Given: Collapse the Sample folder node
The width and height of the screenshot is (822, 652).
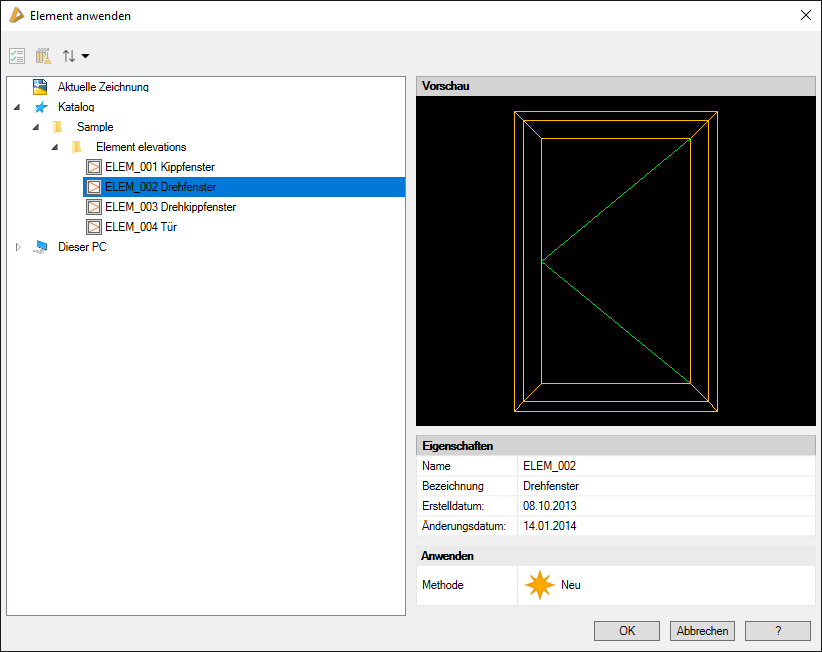Looking at the screenshot, I should pos(36,127).
